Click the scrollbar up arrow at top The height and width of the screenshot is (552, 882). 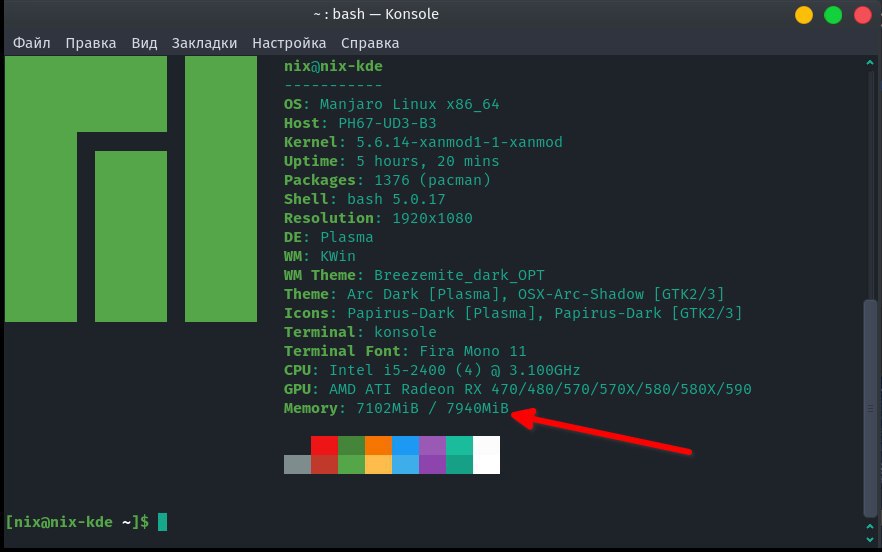tap(870, 63)
